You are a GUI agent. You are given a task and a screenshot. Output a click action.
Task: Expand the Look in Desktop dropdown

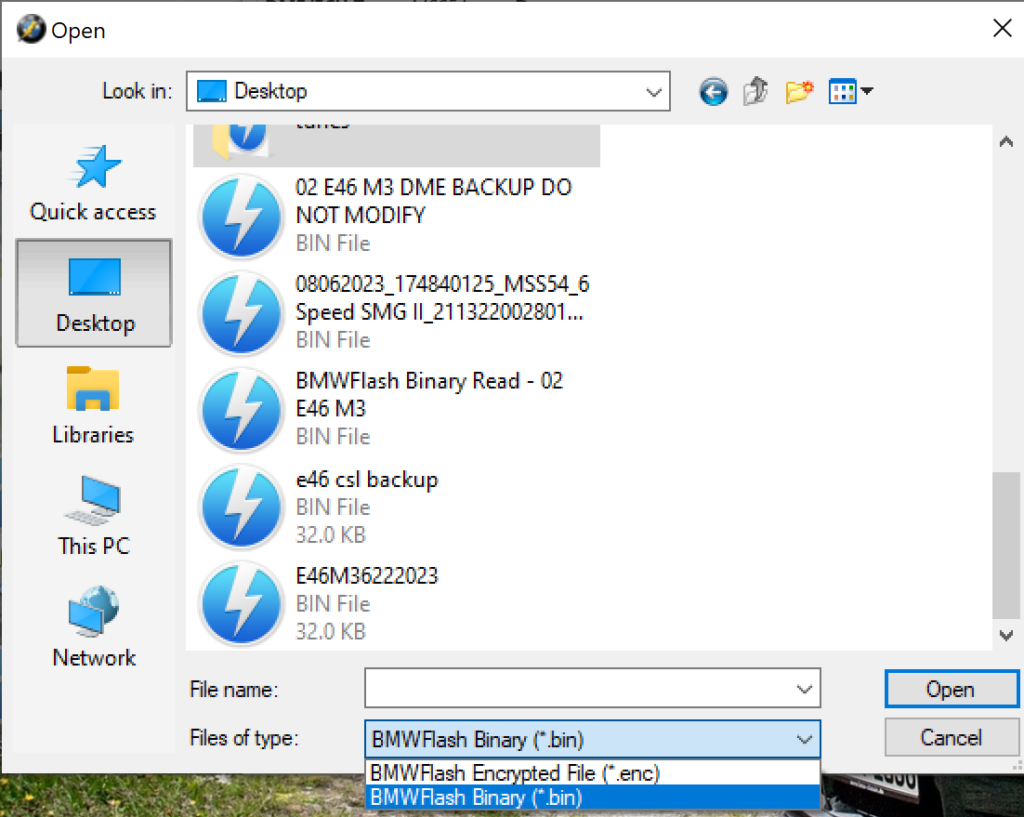point(654,92)
